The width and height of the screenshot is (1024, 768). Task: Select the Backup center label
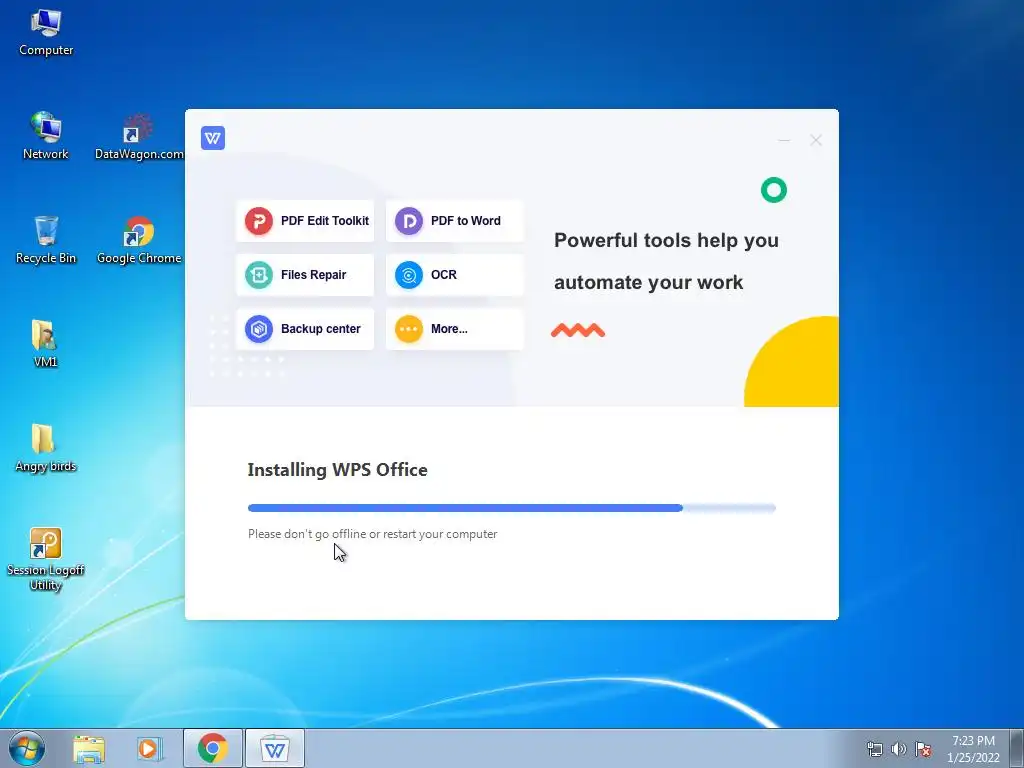point(321,329)
